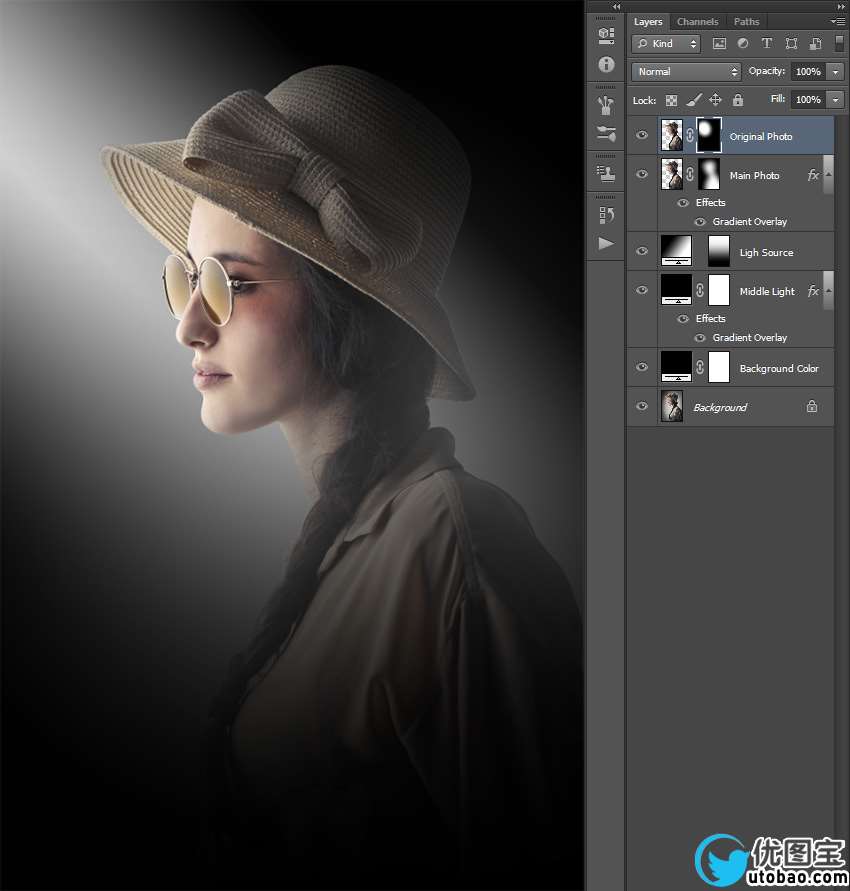Lock layer position
The width and height of the screenshot is (850, 891).
715,100
